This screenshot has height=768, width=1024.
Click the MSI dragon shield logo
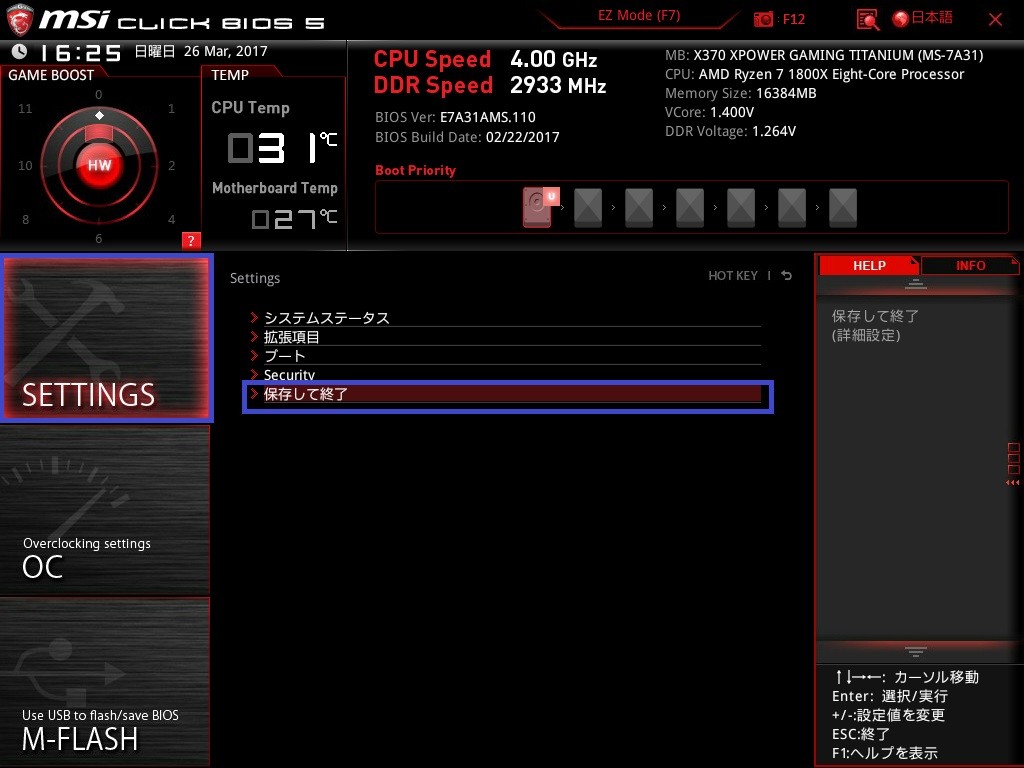point(19,20)
